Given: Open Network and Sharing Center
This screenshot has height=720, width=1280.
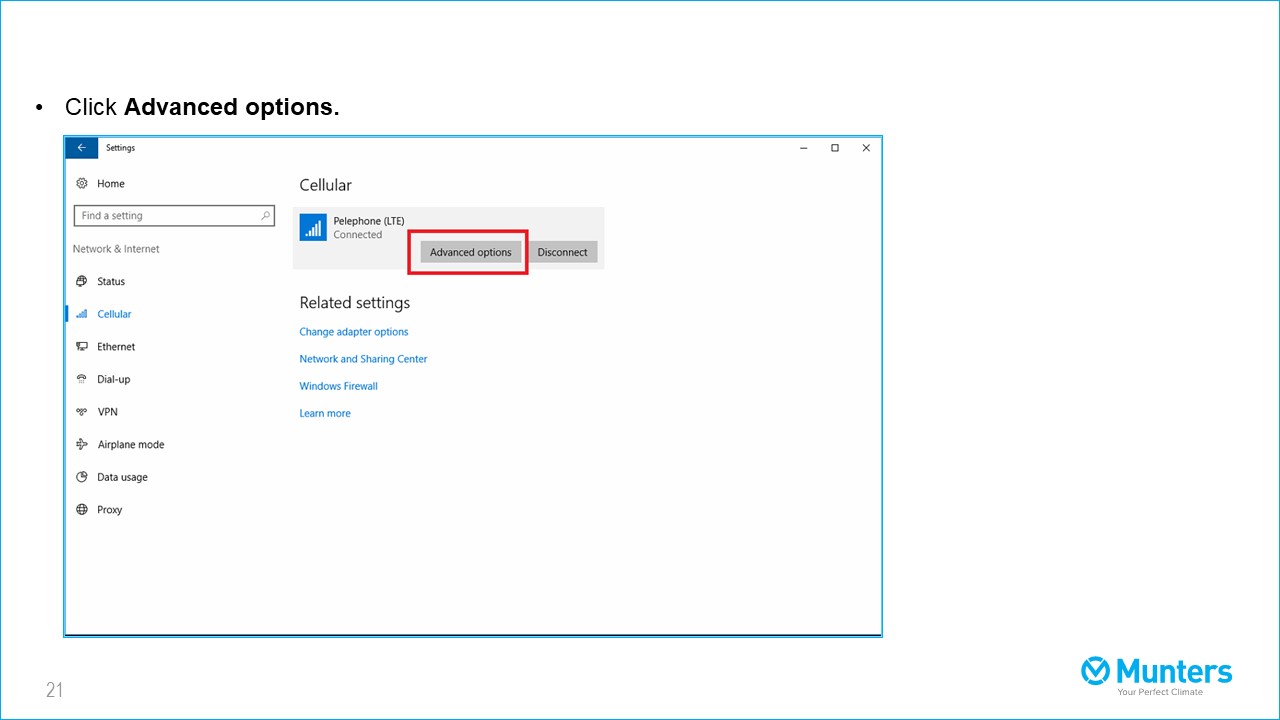Looking at the screenshot, I should (x=363, y=359).
